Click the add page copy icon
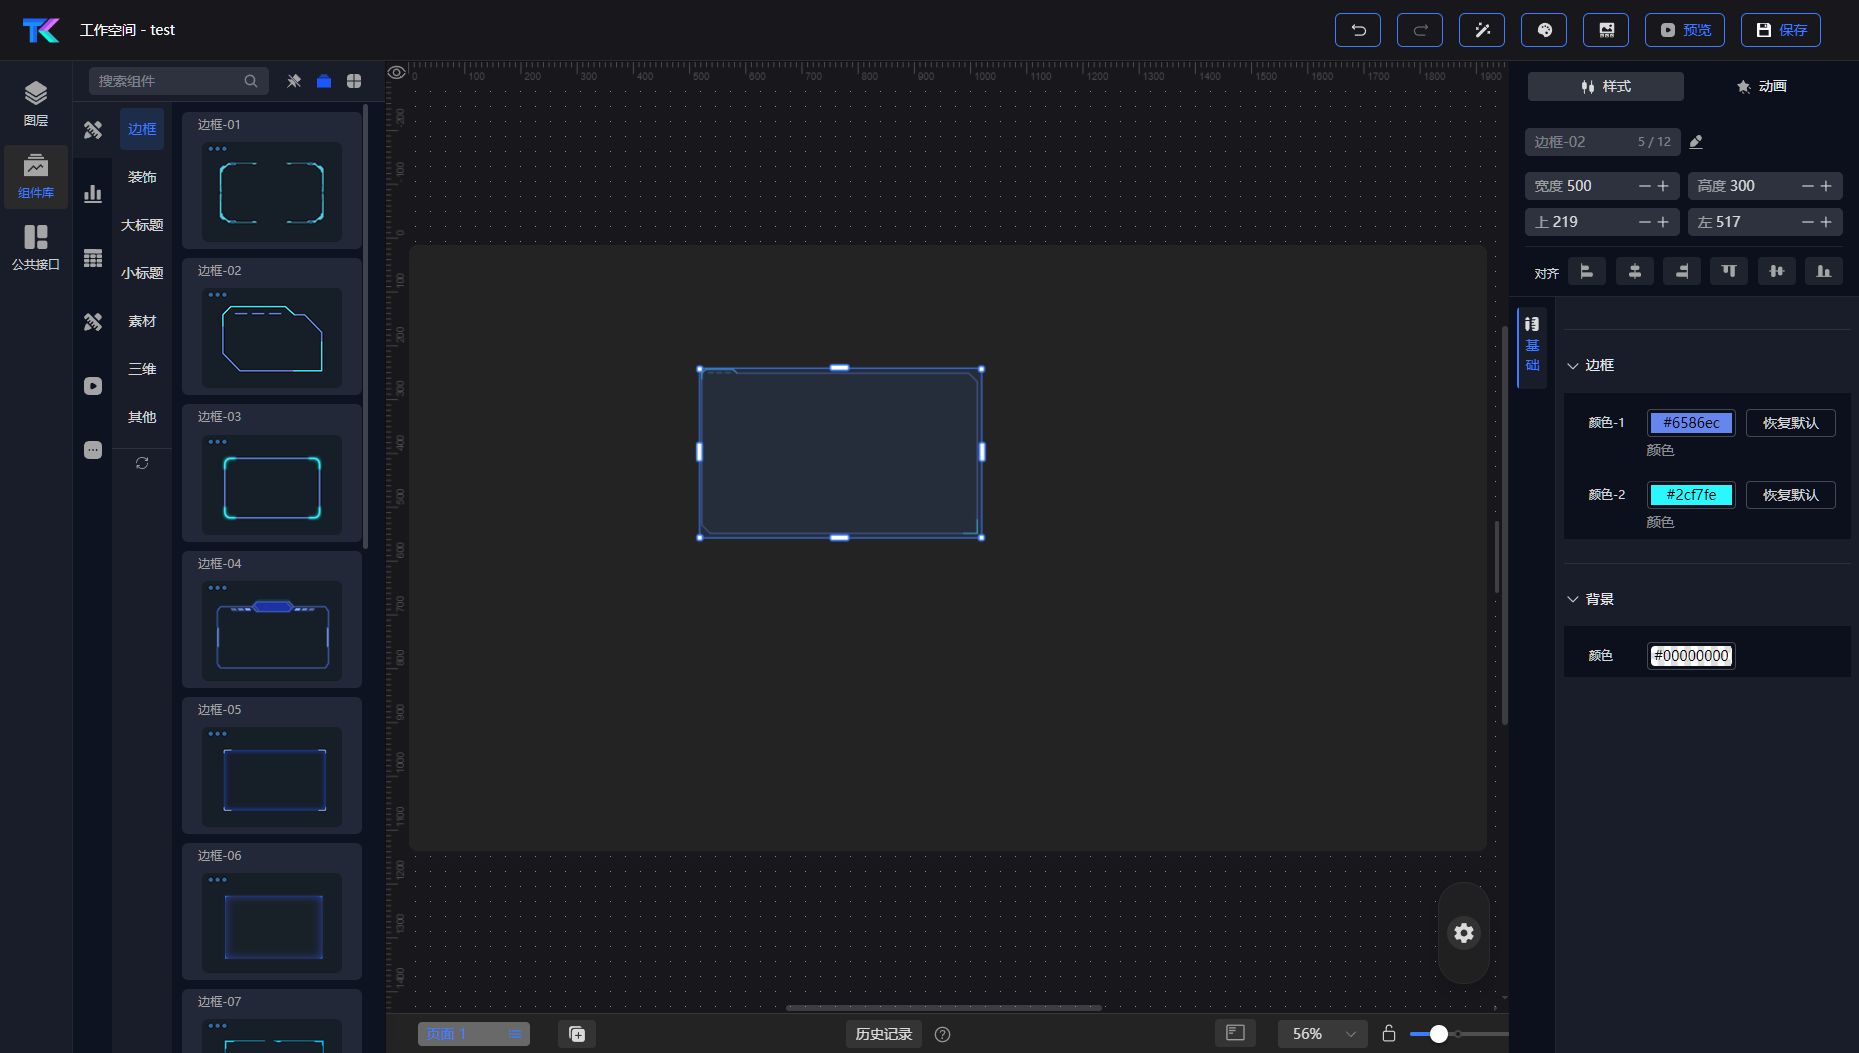This screenshot has height=1053, width=1859. click(x=577, y=1034)
